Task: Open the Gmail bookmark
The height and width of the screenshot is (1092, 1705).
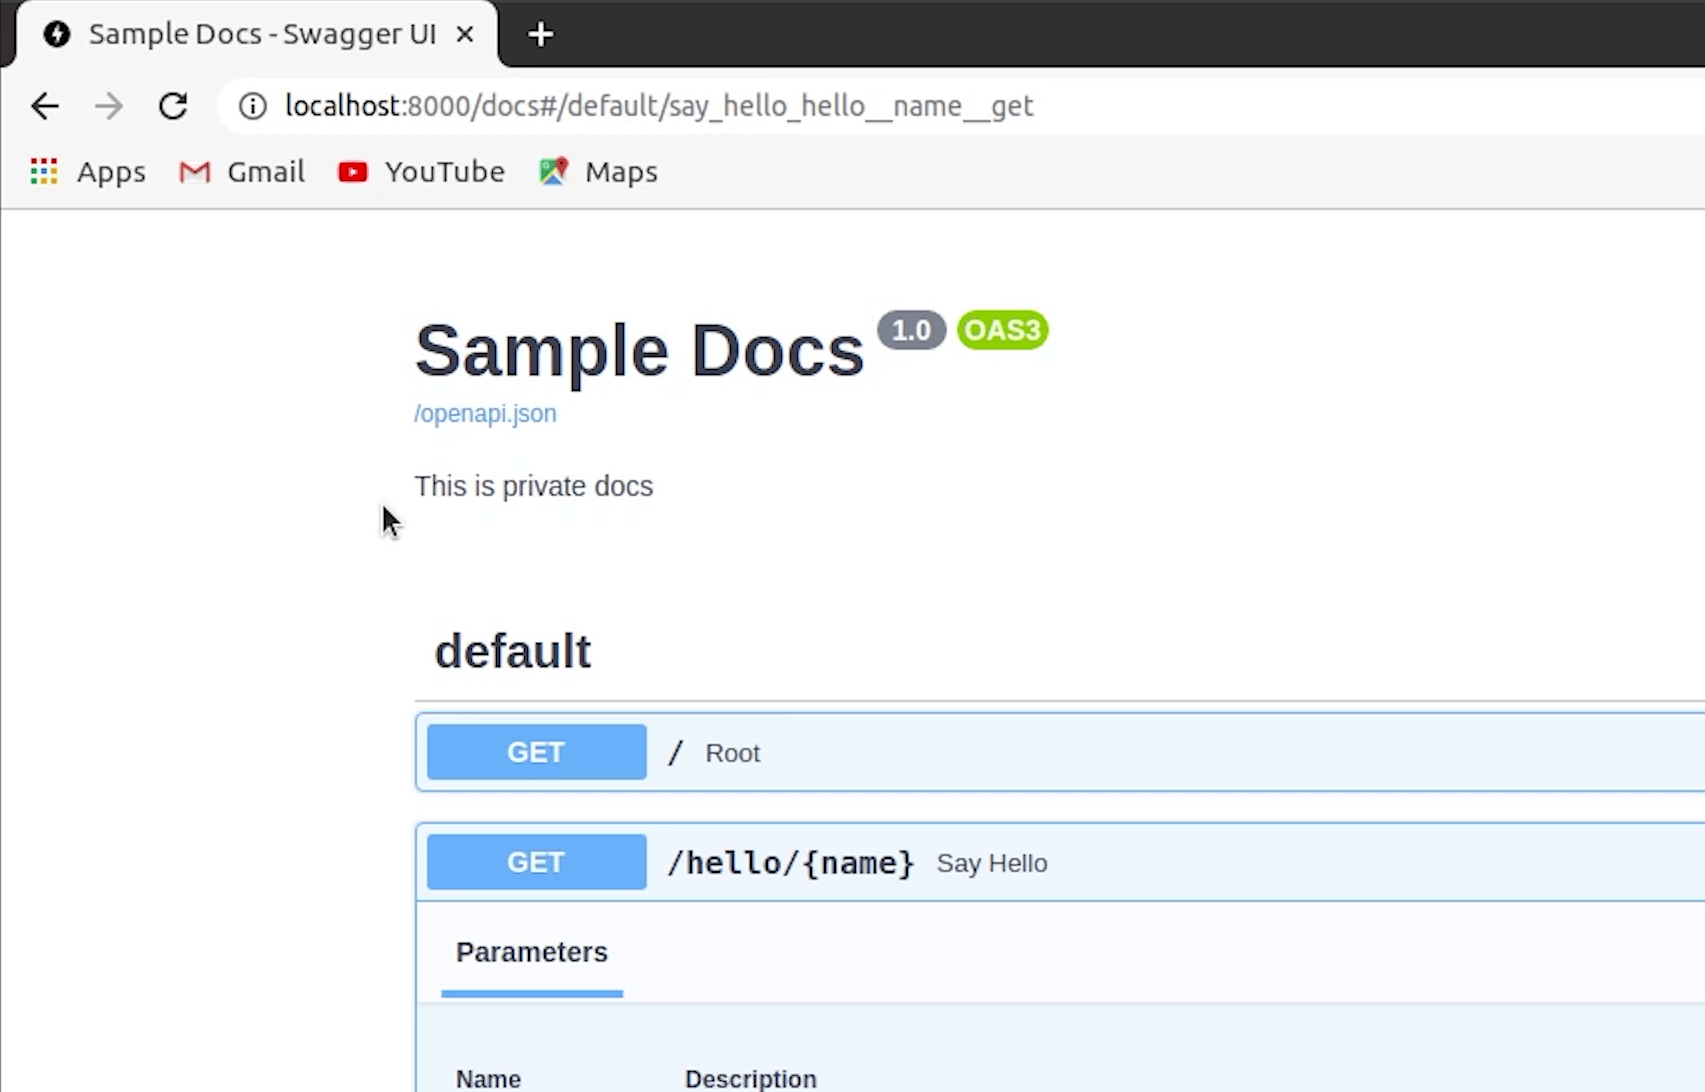Action: coord(242,172)
